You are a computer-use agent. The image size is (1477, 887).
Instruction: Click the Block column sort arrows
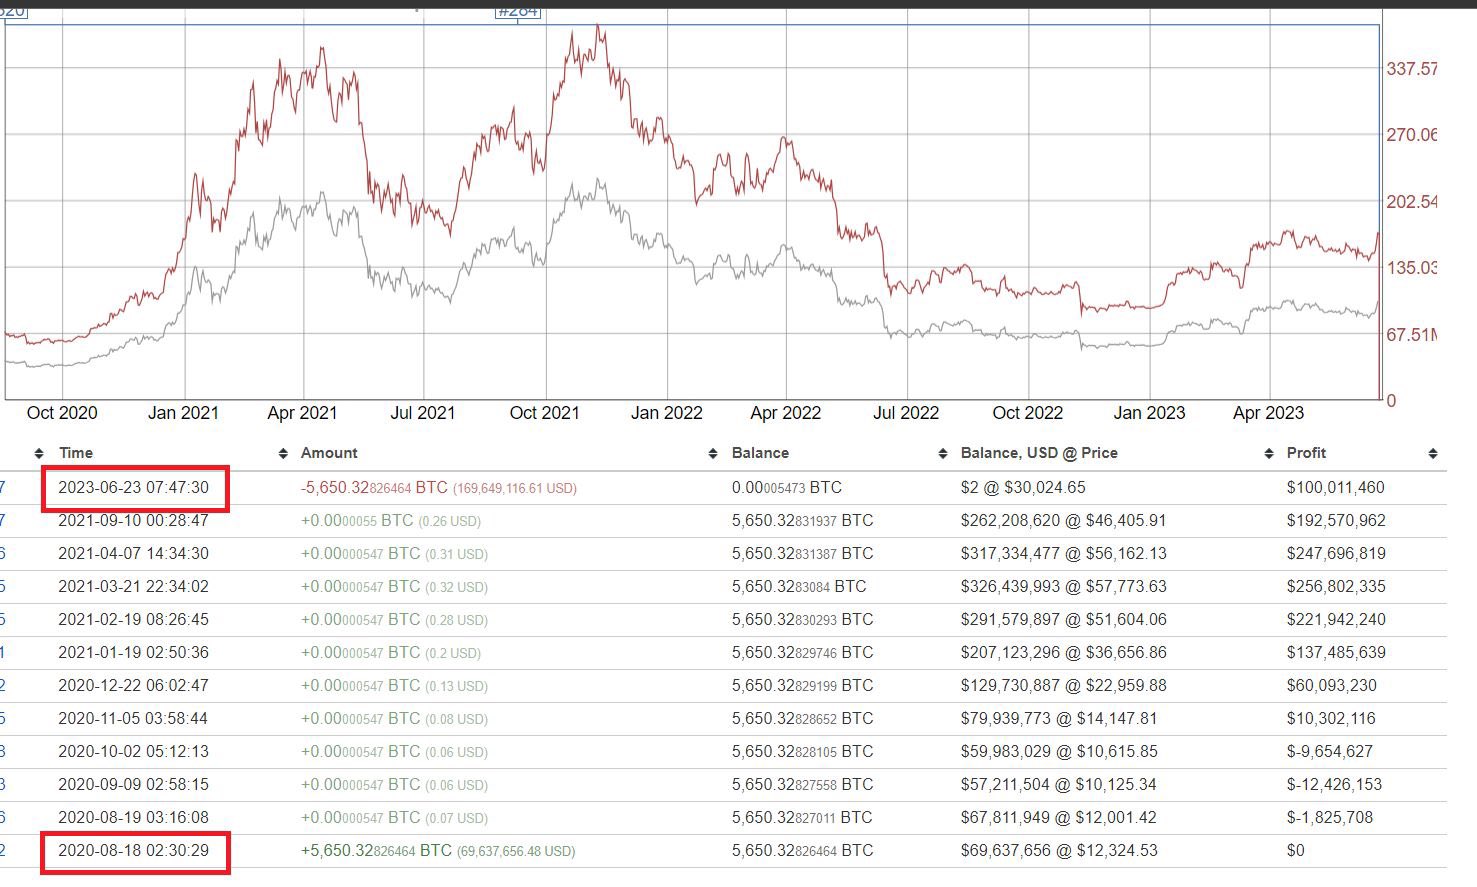(39, 454)
